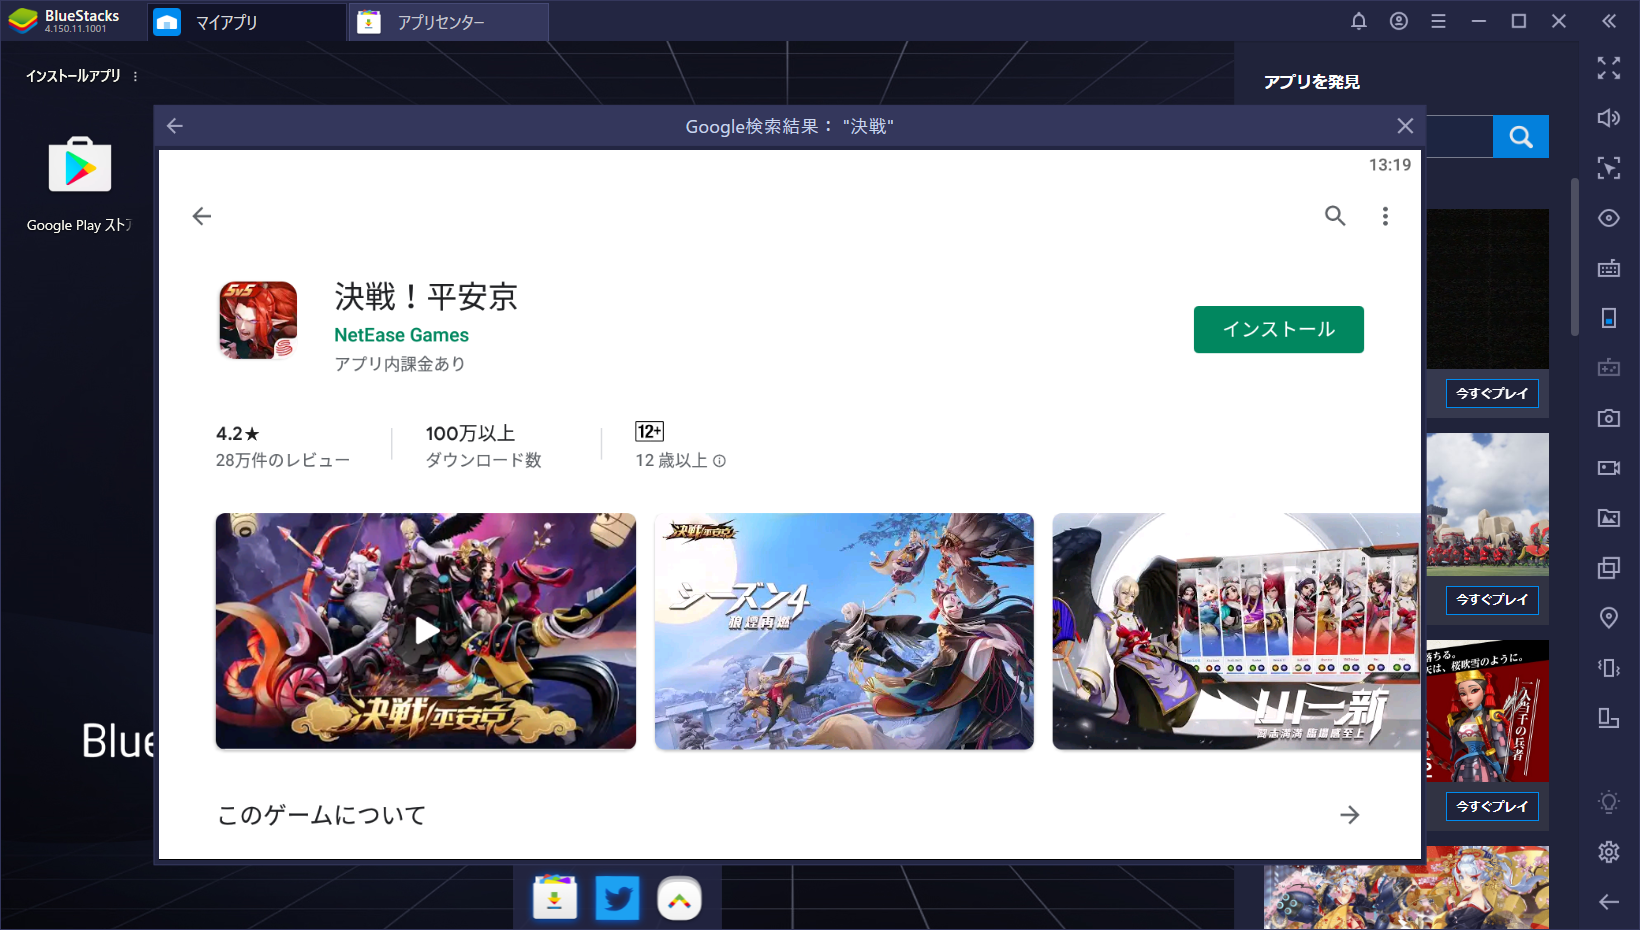Toggle the eye visibility icon in sidebar
Screen dimensions: 1640x930
(1609, 218)
